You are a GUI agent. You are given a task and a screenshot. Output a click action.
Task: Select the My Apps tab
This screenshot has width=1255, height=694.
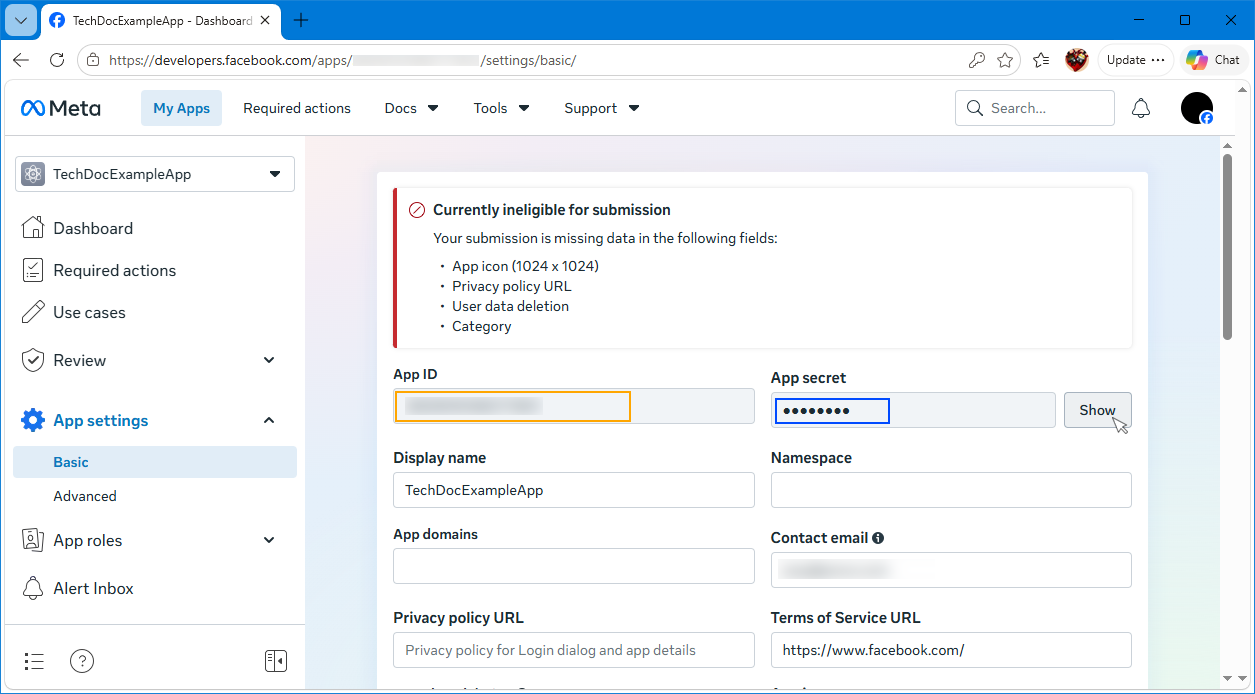click(x=181, y=108)
